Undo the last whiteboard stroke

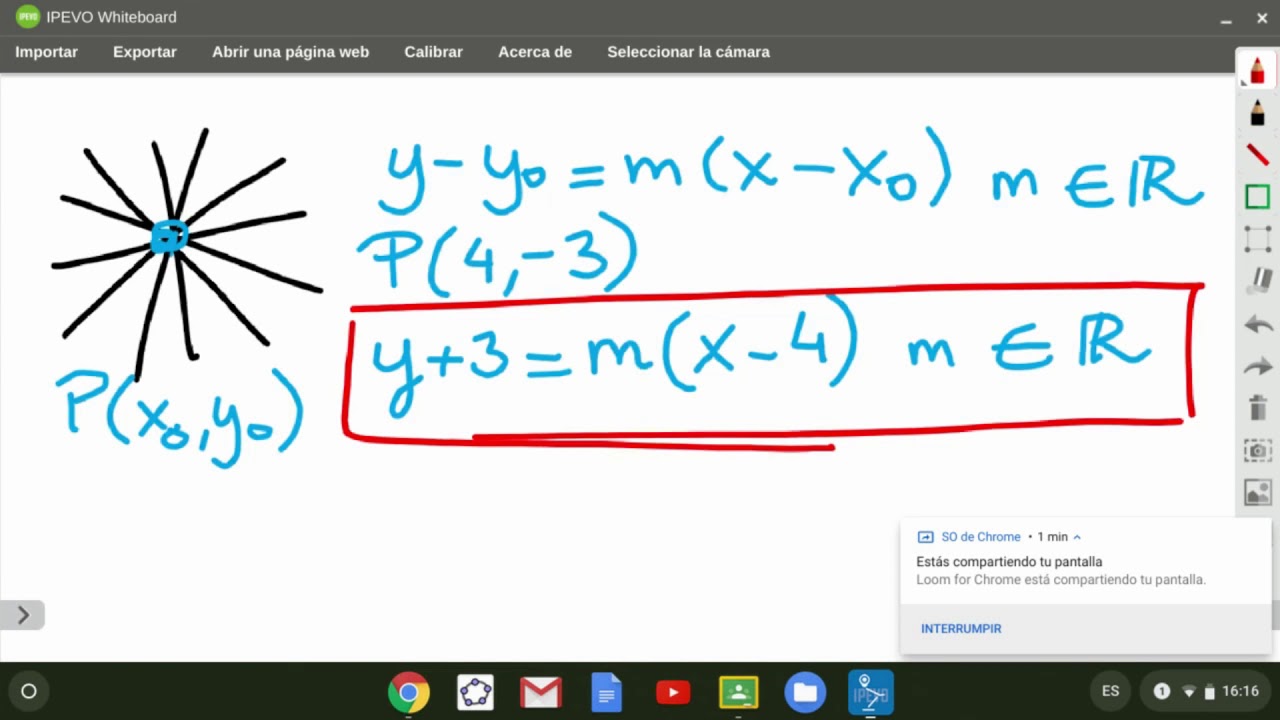[x=1257, y=324]
